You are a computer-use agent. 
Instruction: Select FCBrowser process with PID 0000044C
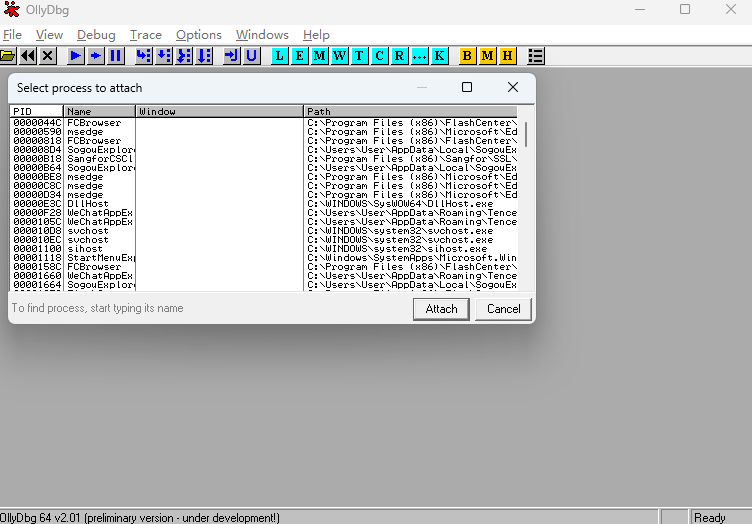point(264,123)
